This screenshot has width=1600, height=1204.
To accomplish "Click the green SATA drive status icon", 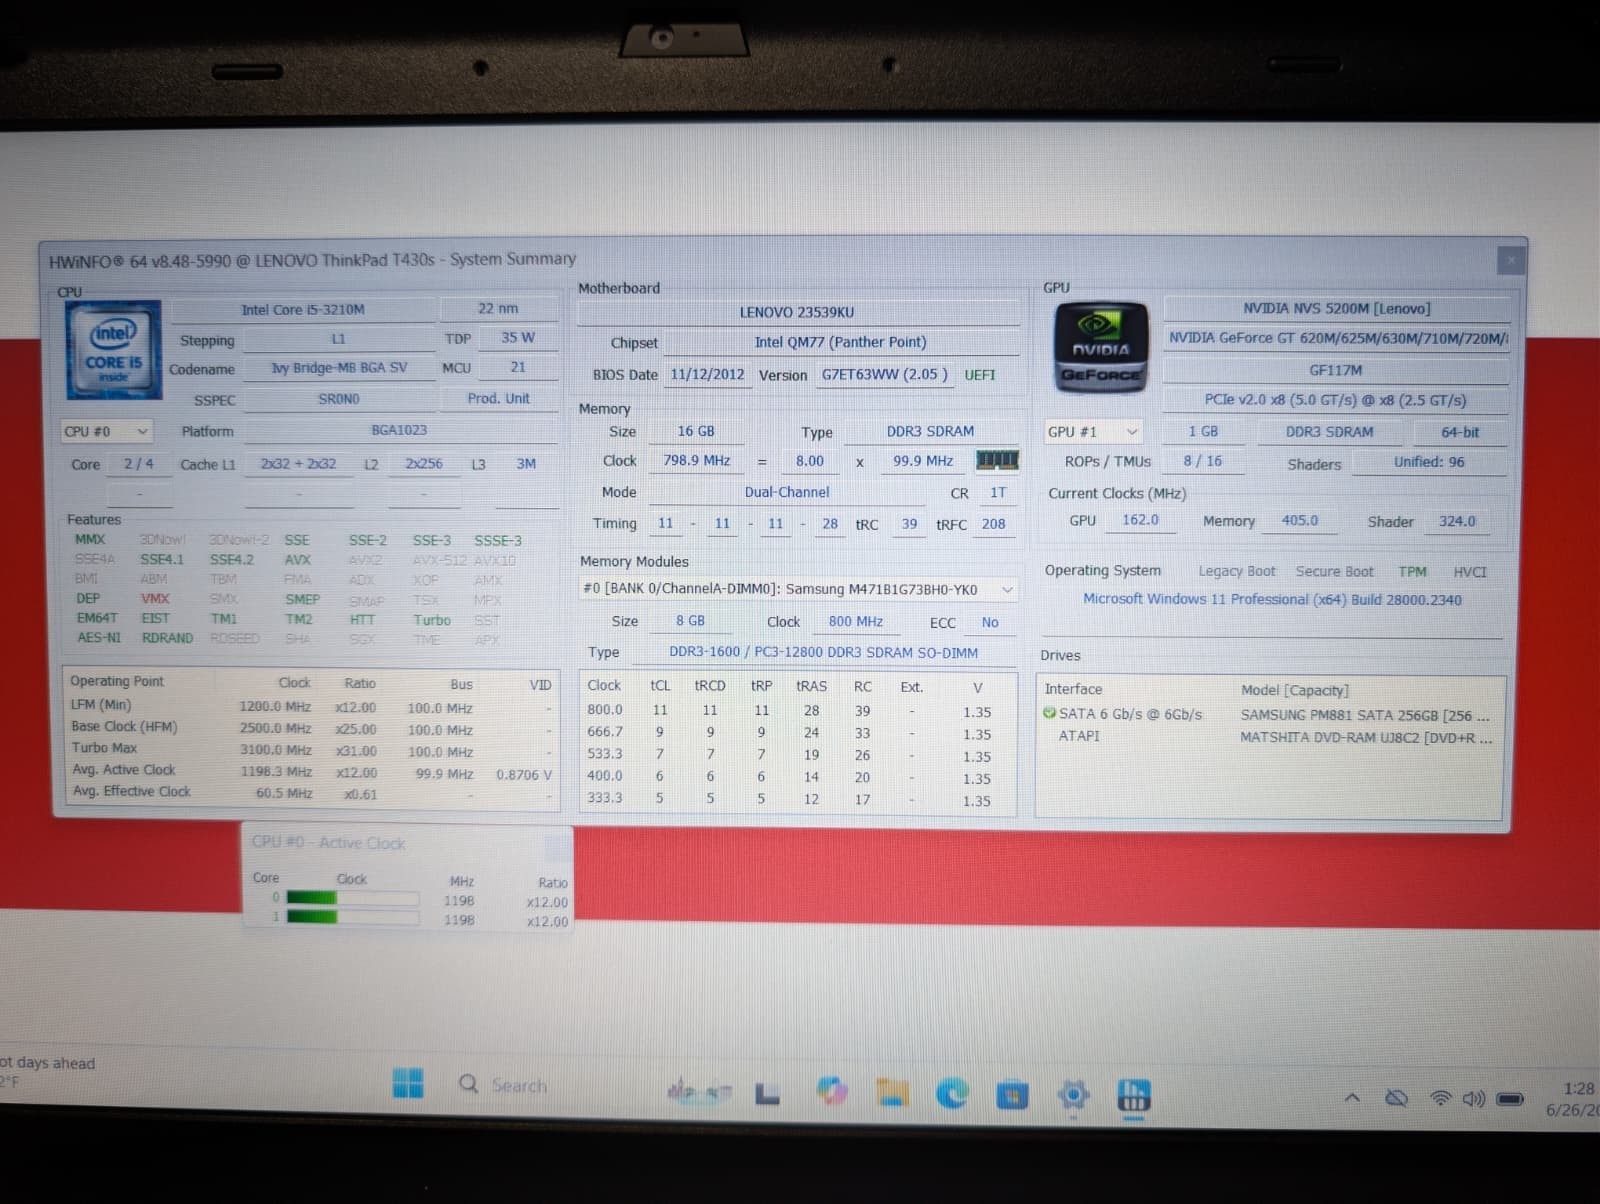I will 1049,713.
